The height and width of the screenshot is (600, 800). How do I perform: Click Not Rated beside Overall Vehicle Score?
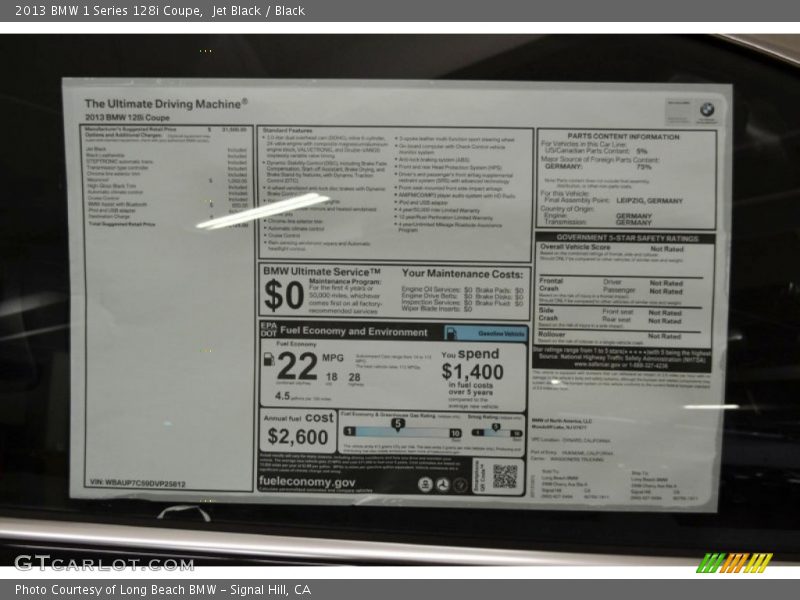[667, 249]
